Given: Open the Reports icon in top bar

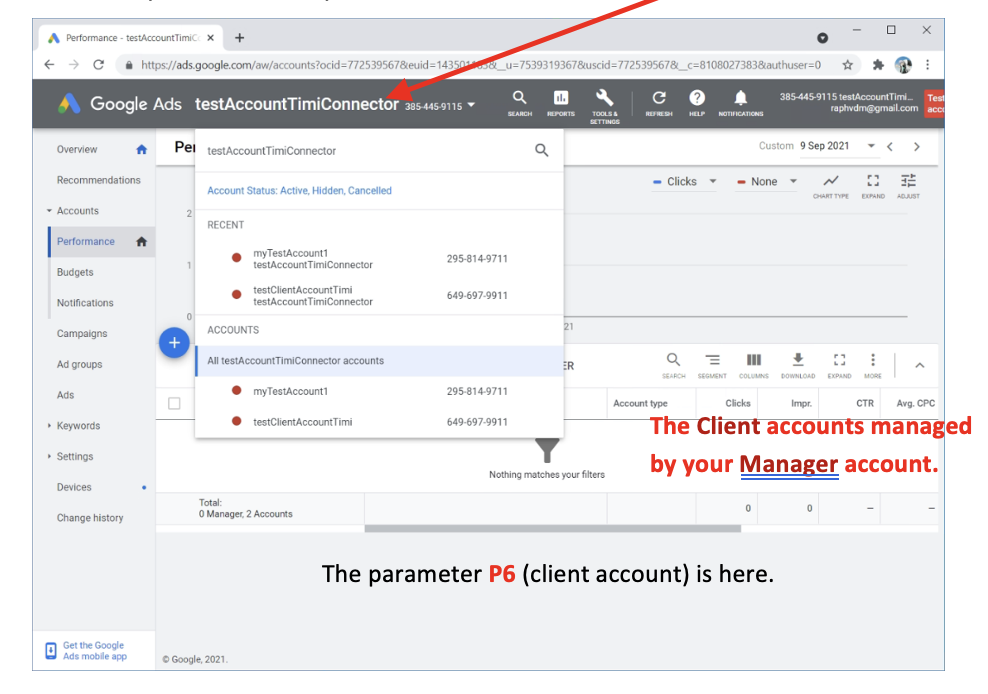Looking at the screenshot, I should (x=561, y=100).
